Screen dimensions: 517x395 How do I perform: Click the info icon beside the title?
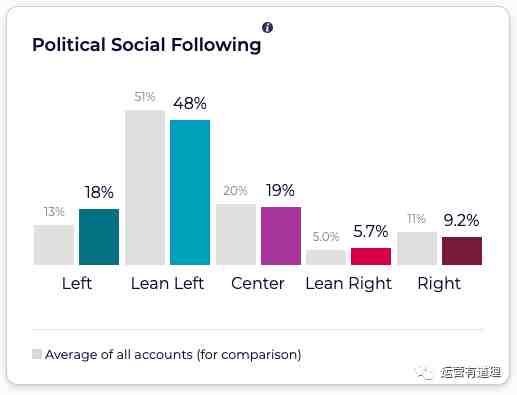coord(267,27)
